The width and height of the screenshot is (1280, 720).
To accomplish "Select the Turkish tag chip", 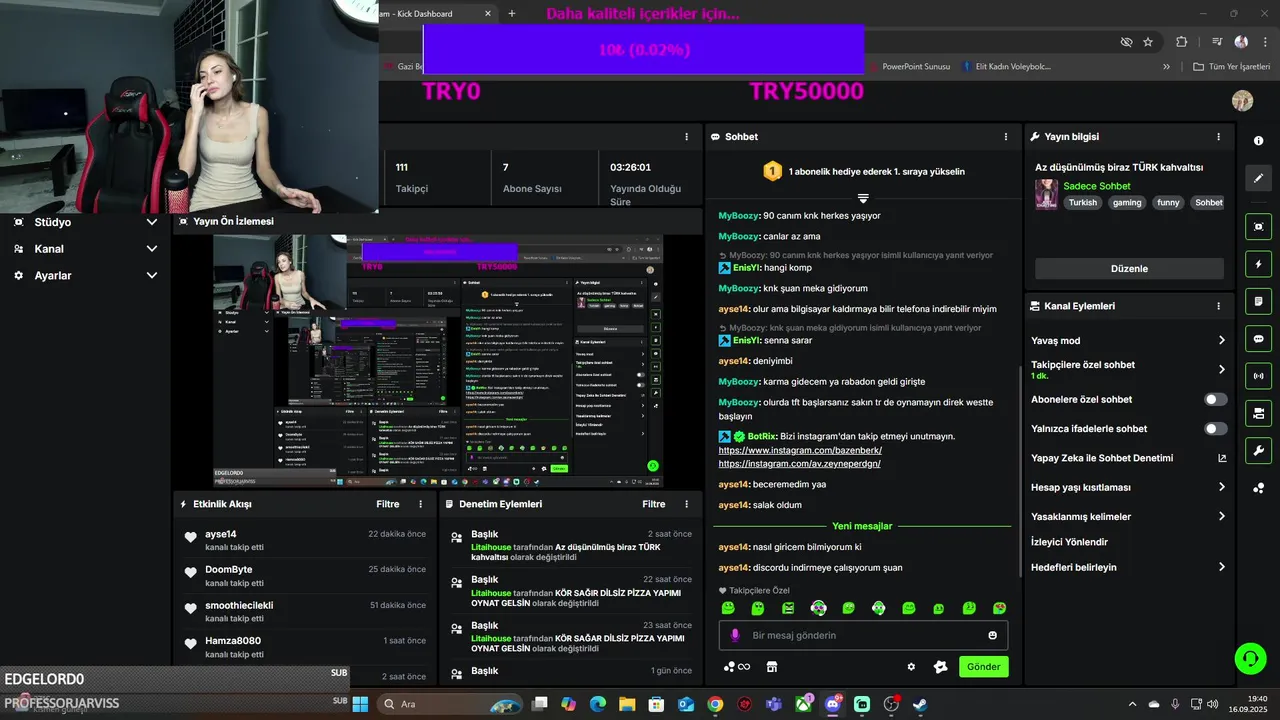I will click(1082, 202).
